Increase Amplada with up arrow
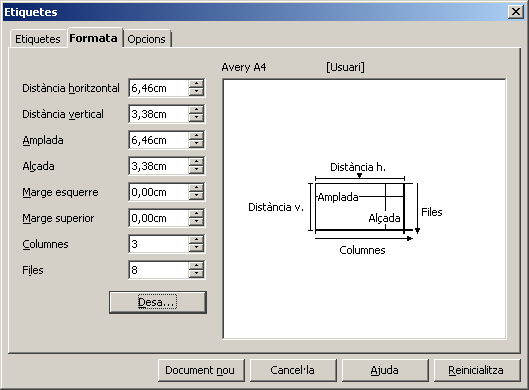 [196, 136]
